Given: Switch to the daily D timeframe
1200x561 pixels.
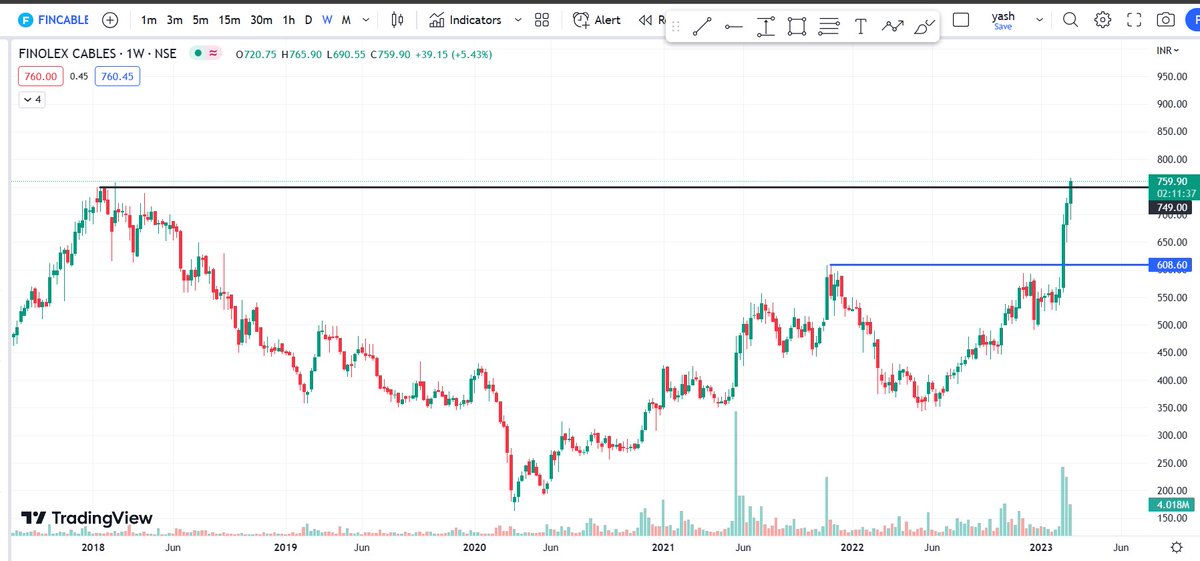Looking at the screenshot, I should (x=308, y=20).
